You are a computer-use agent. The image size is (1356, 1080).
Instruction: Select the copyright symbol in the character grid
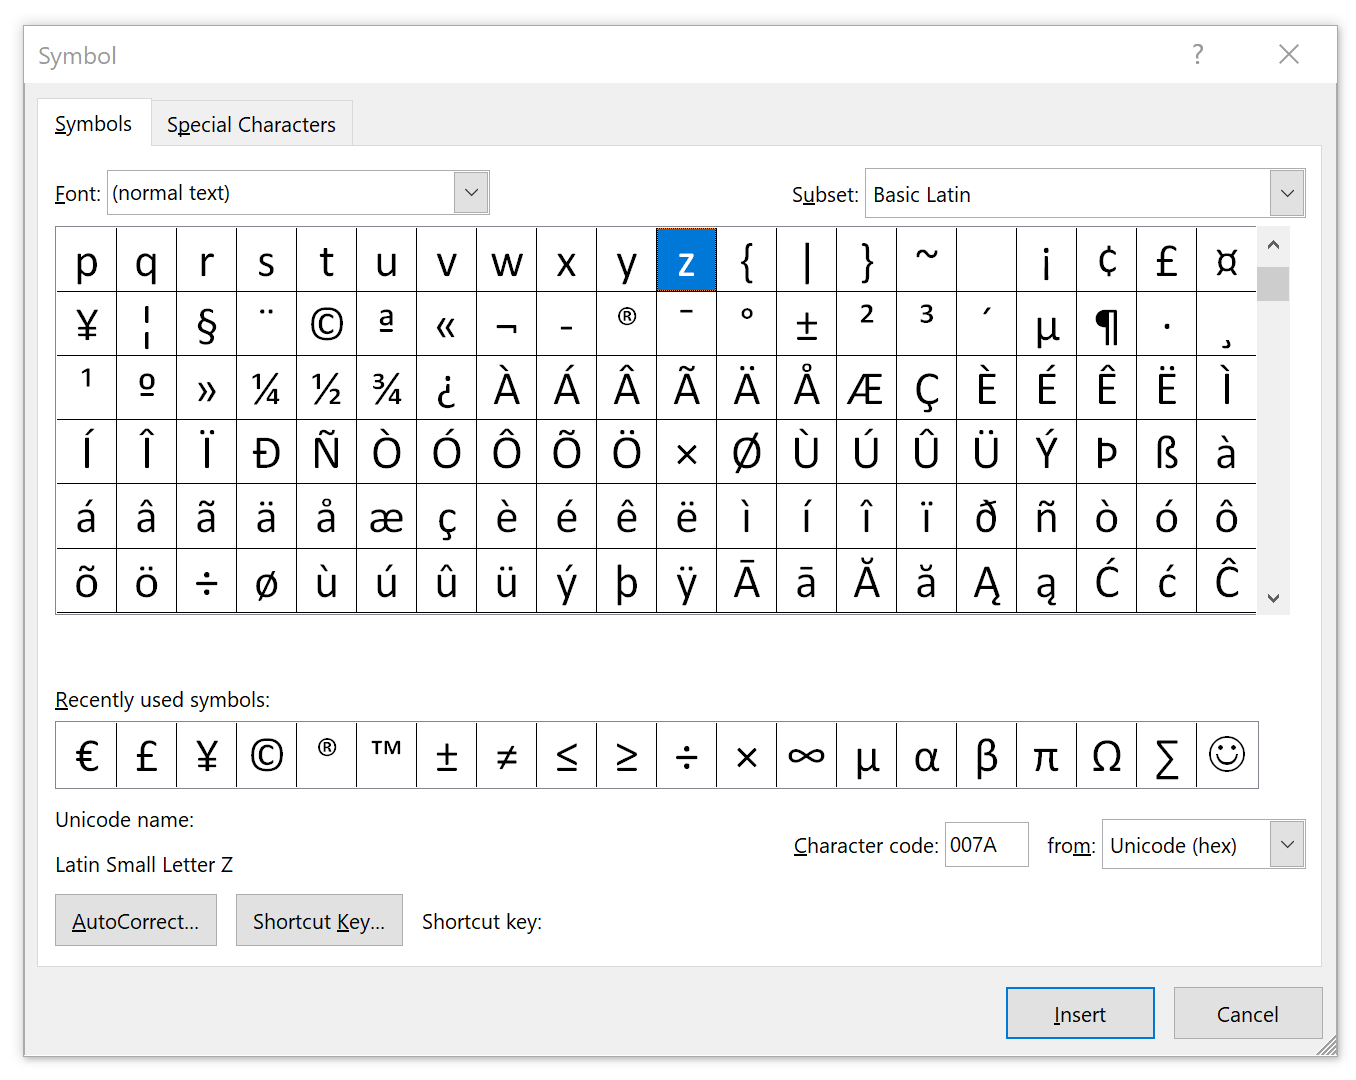[x=326, y=324]
